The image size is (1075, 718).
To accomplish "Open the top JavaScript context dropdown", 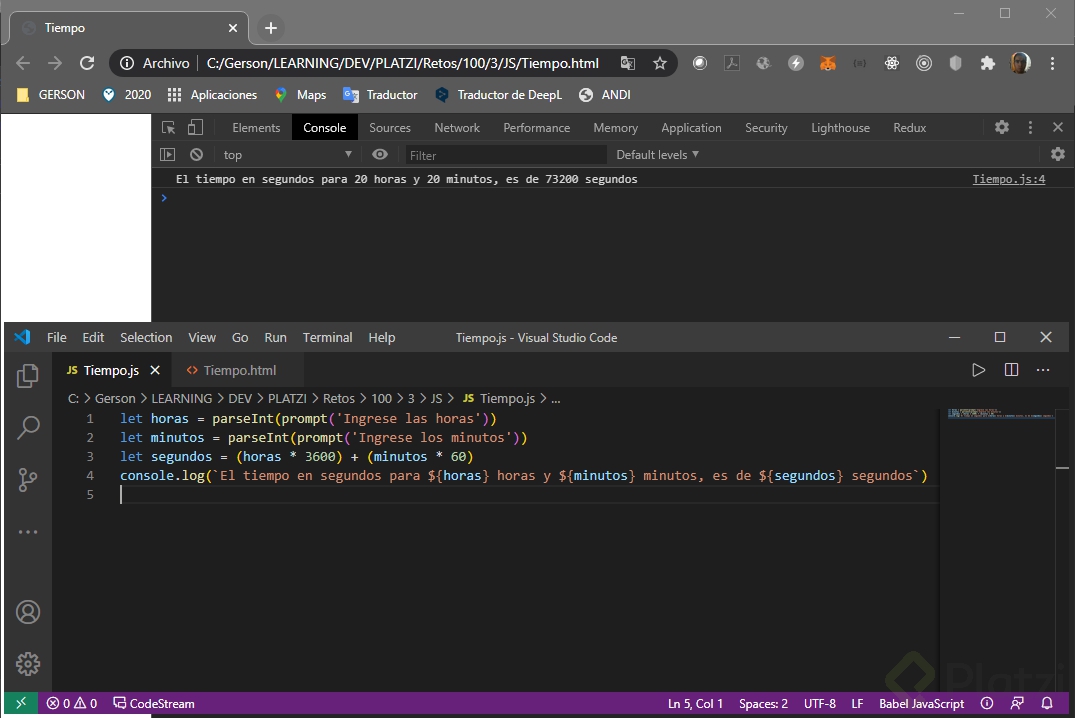I will [x=287, y=155].
